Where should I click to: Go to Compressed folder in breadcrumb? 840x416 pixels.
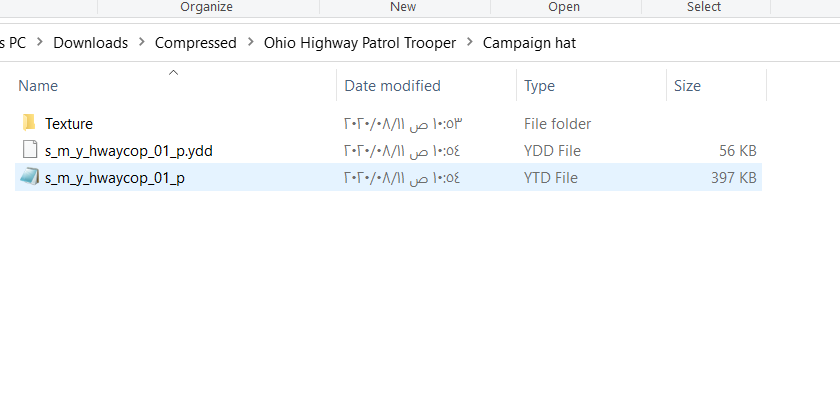[196, 43]
